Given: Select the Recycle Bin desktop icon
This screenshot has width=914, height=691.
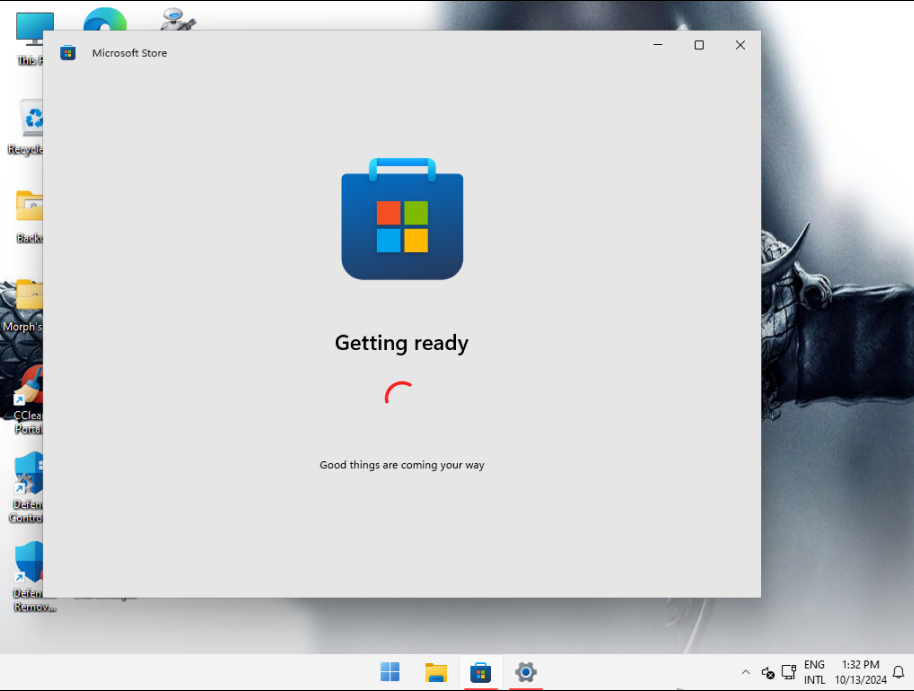Looking at the screenshot, I should coord(27,127).
